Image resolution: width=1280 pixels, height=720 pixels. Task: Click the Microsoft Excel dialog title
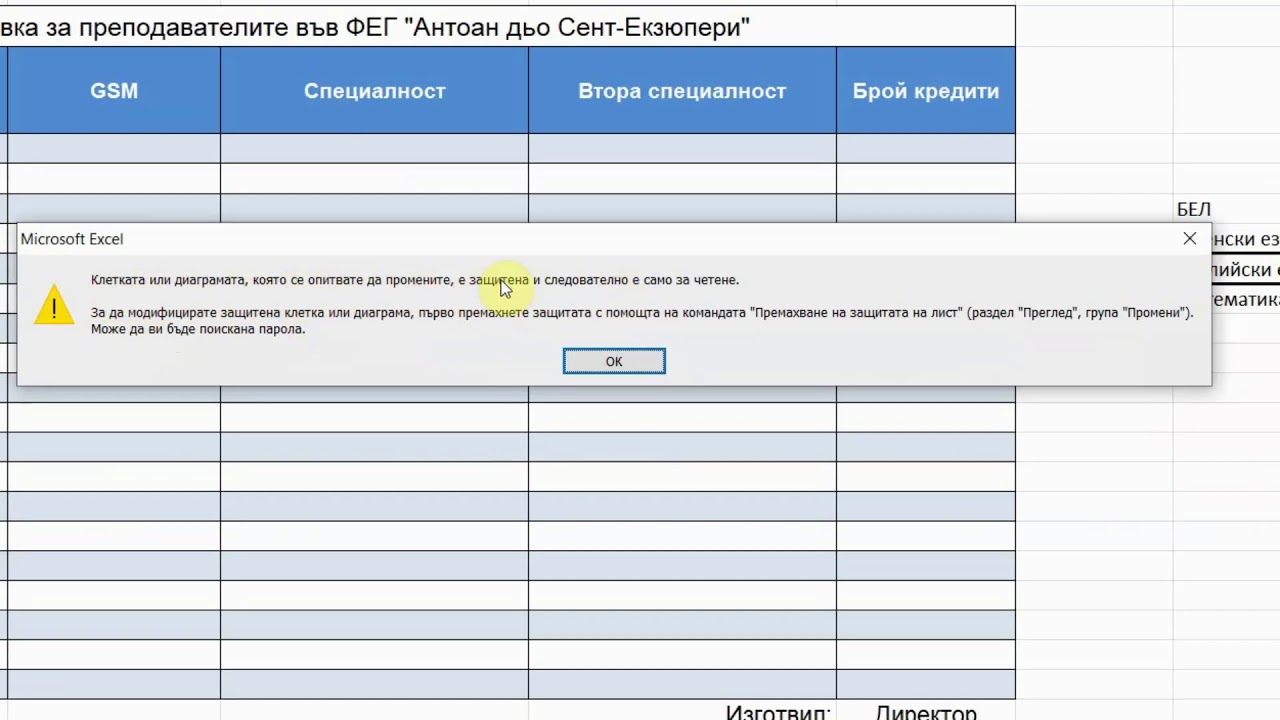click(x=72, y=239)
